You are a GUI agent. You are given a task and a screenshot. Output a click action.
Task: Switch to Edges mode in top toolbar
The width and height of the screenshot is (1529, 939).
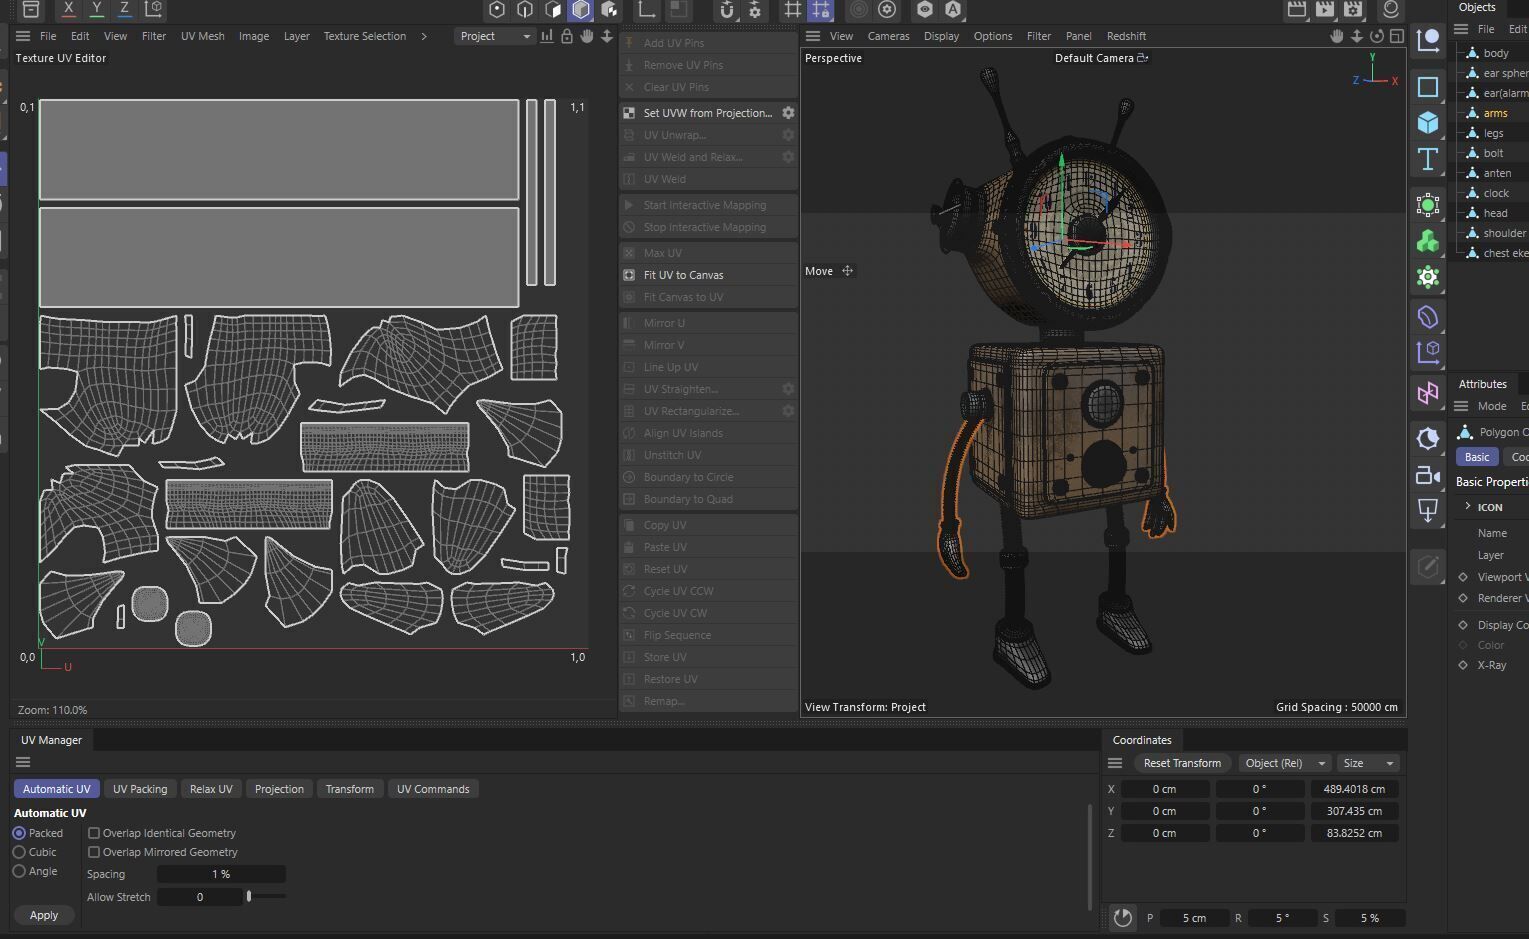525,10
